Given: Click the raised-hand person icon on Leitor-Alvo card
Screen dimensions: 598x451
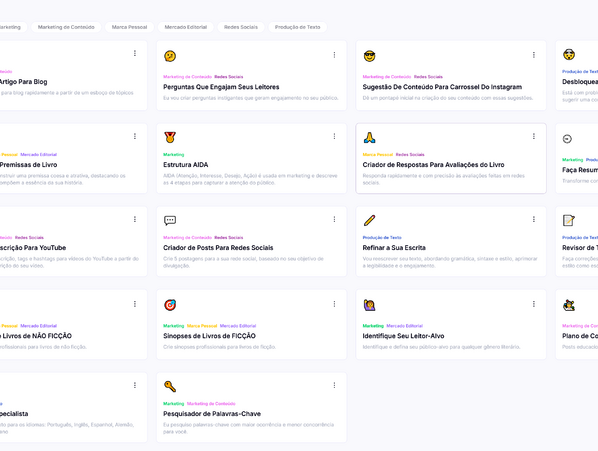Looking at the screenshot, I should pos(369,305).
